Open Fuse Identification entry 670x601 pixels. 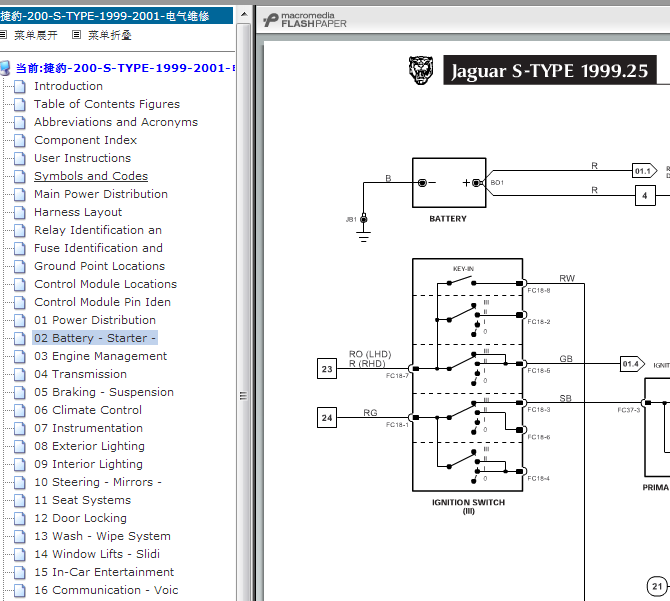98,248
